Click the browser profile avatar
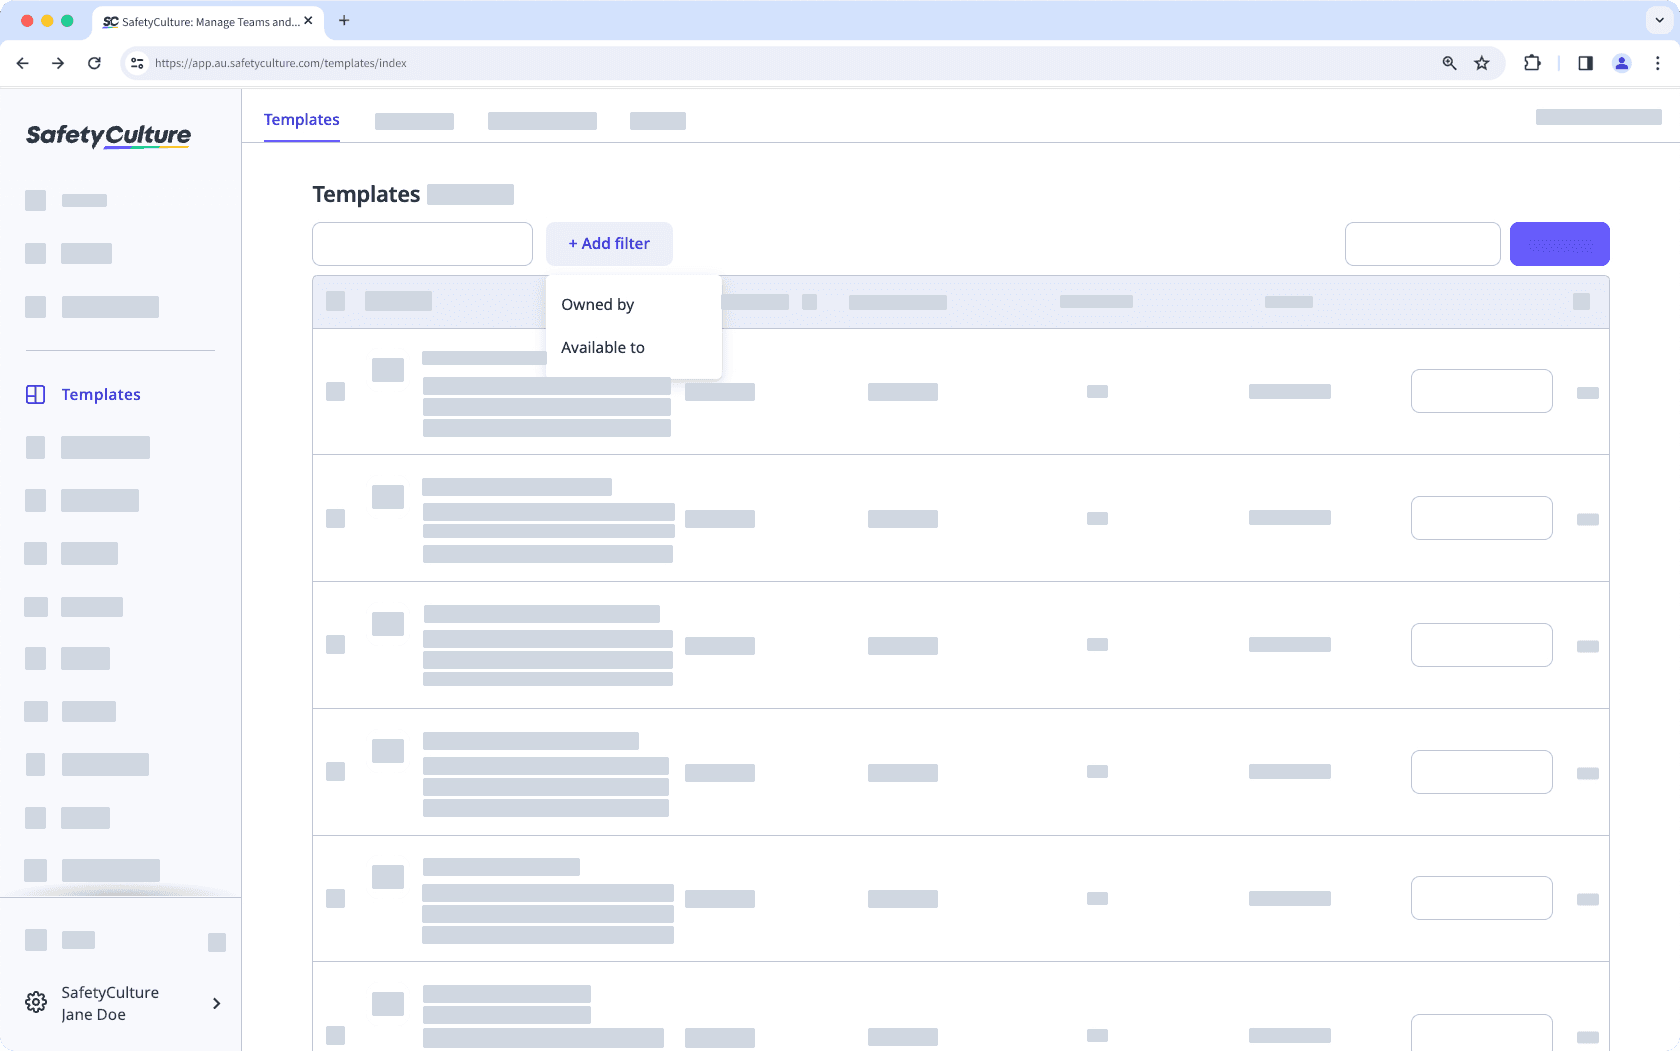The width and height of the screenshot is (1680, 1051). click(1621, 62)
